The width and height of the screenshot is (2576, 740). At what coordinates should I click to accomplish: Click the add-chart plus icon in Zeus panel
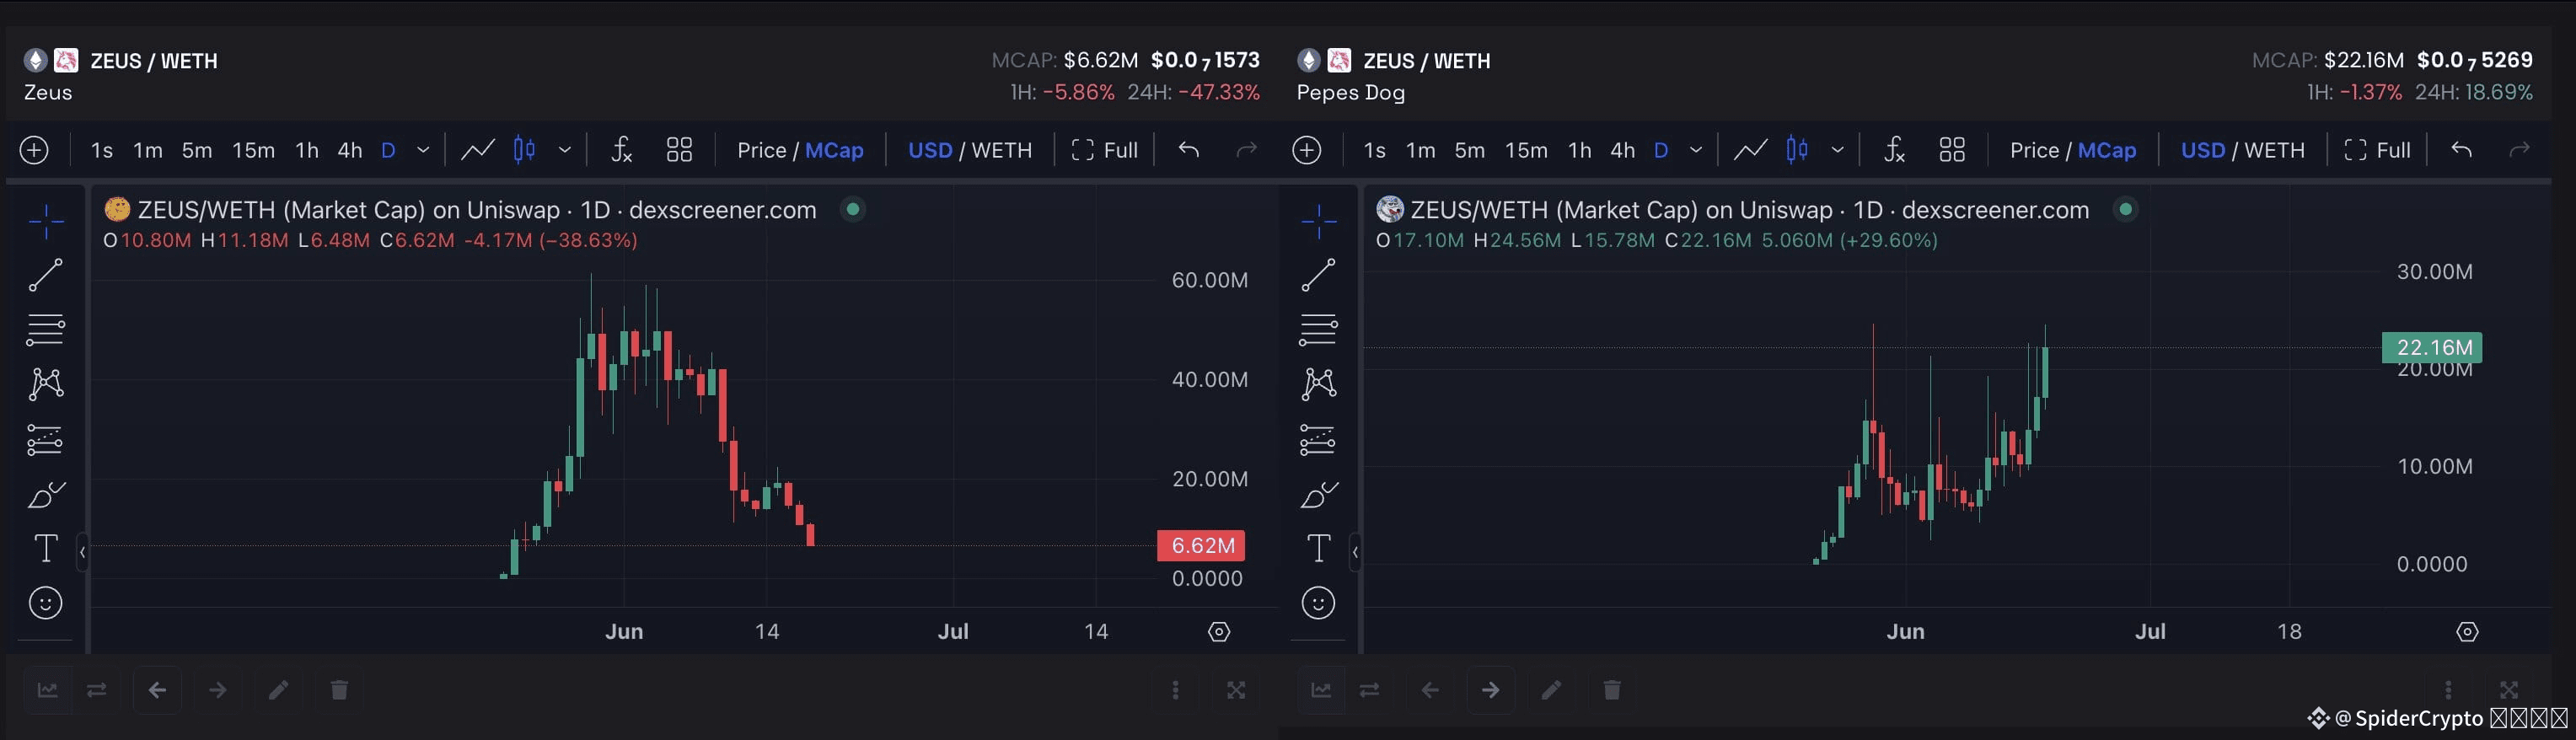(34, 150)
